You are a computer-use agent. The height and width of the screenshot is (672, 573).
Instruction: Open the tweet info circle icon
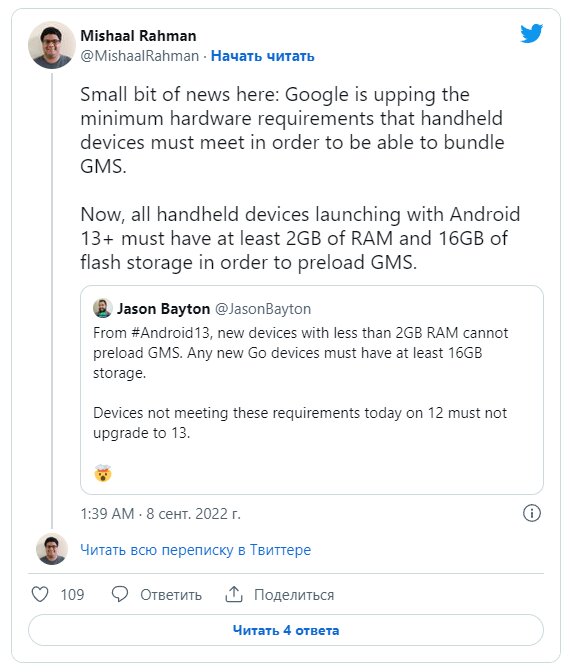[532, 513]
